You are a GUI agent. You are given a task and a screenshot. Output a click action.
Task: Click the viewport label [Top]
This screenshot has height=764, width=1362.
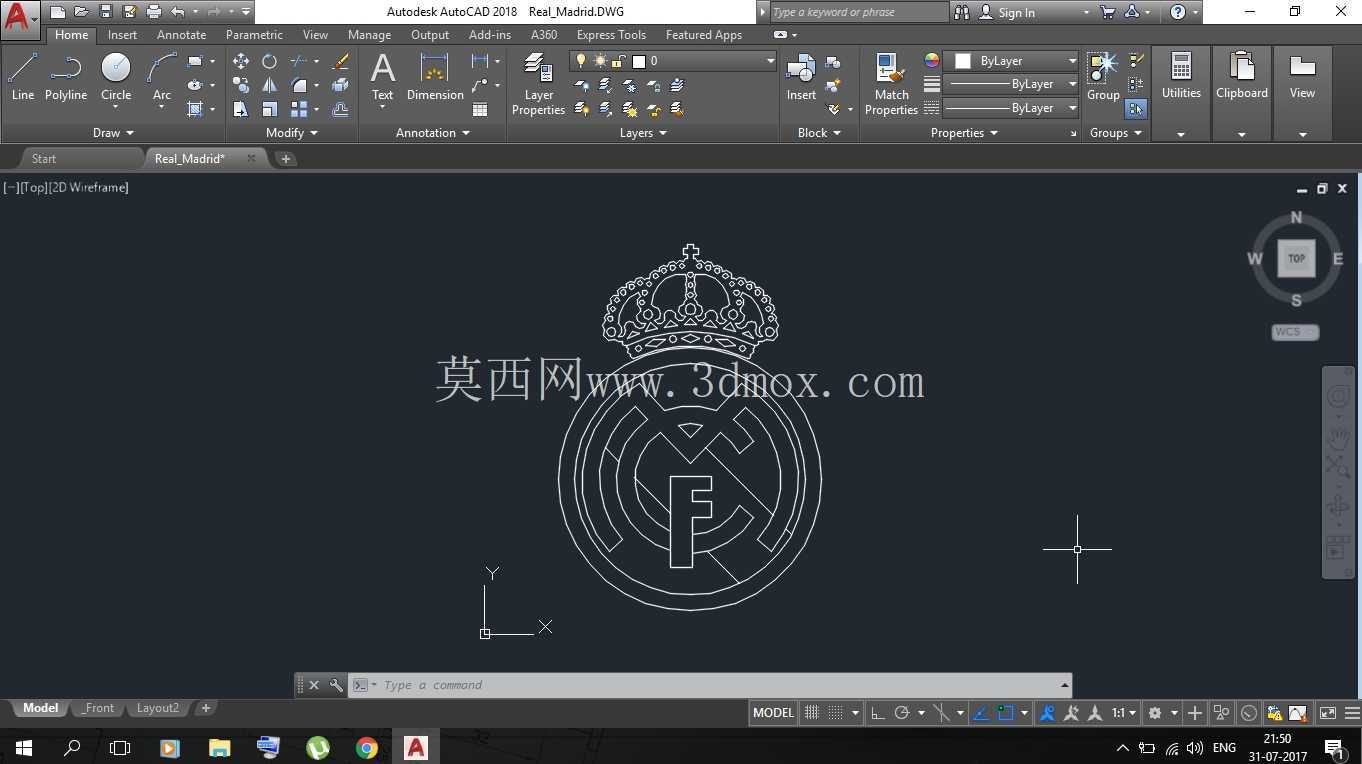pyautogui.click(x=33, y=187)
